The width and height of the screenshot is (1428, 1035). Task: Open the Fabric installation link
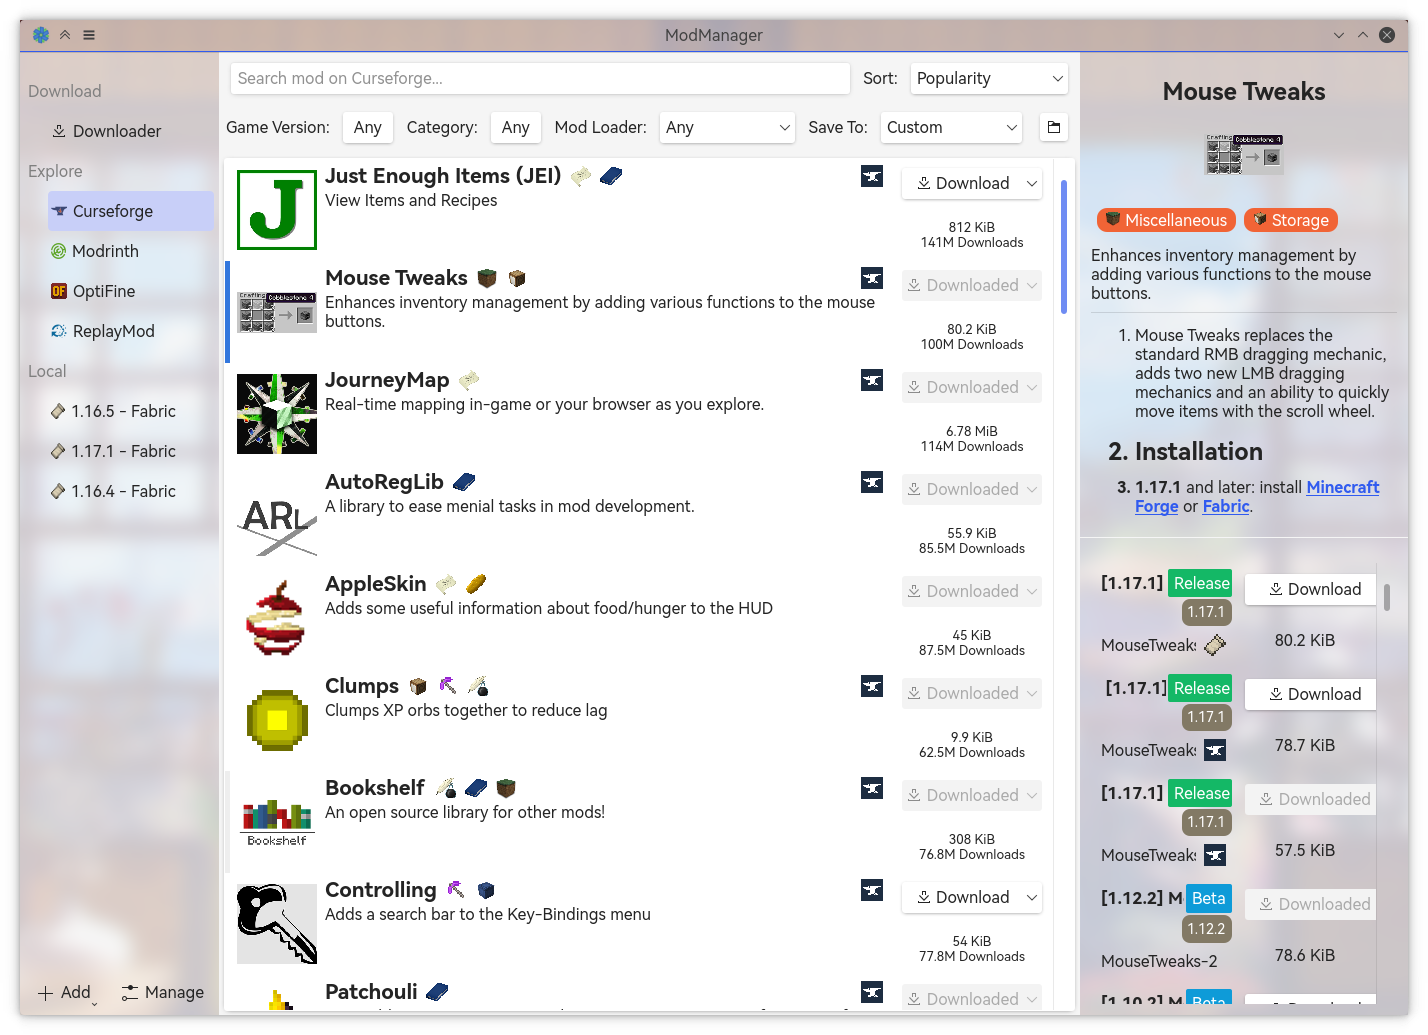tap(1226, 506)
